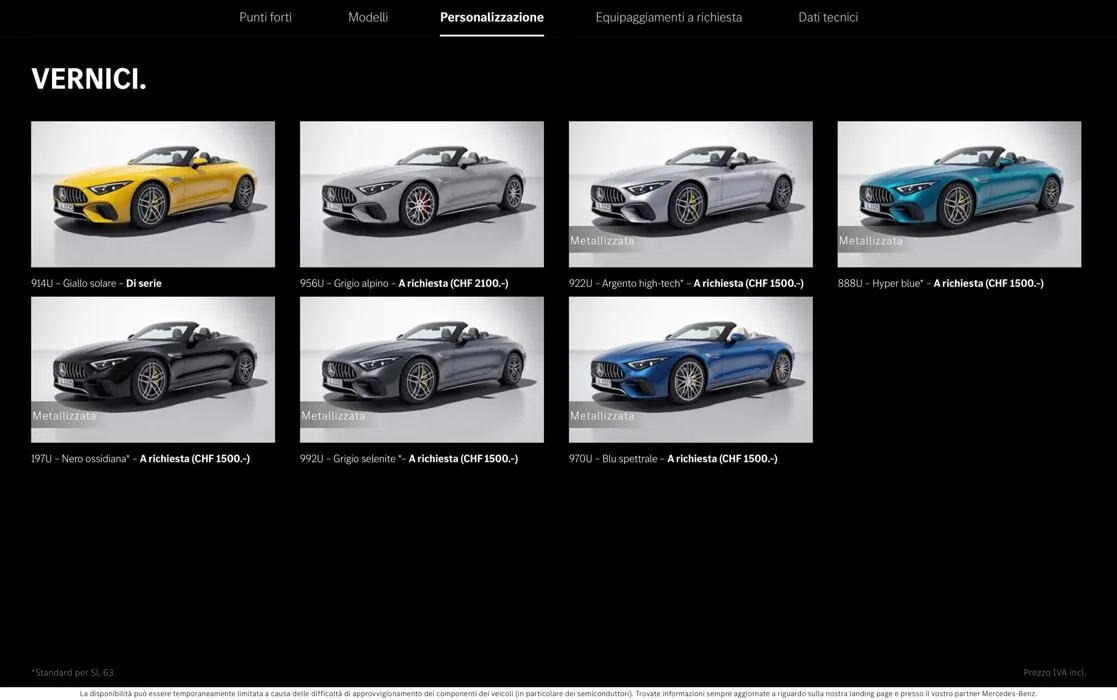This screenshot has height=700, width=1117.
Task: Click the Standard per SL 63 footnote
Action: coord(73,671)
